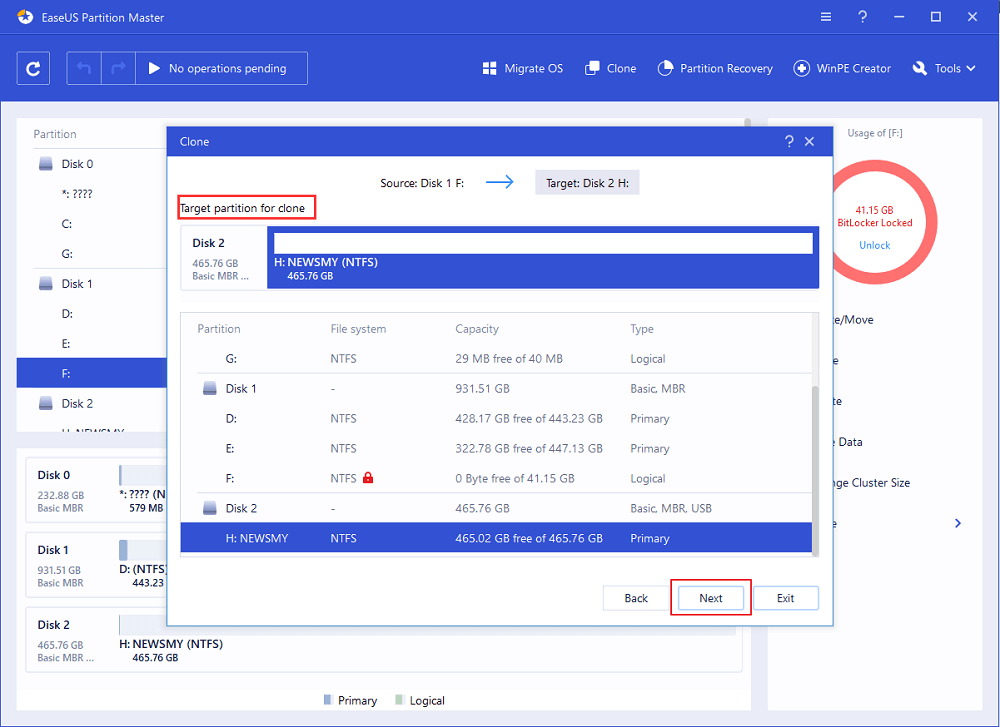Select E: partition in left list

[92, 344]
